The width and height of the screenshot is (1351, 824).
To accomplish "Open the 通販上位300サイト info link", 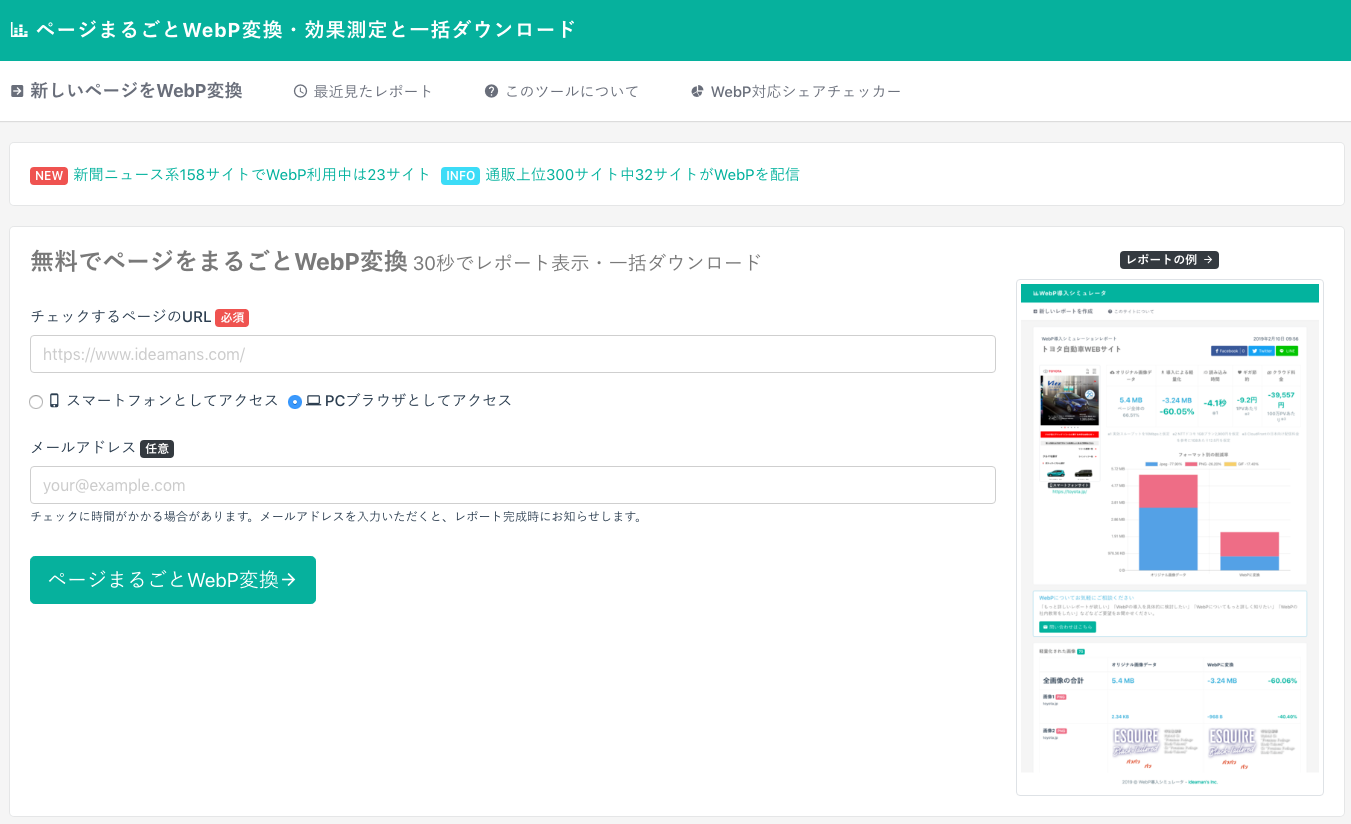I will pos(642,175).
